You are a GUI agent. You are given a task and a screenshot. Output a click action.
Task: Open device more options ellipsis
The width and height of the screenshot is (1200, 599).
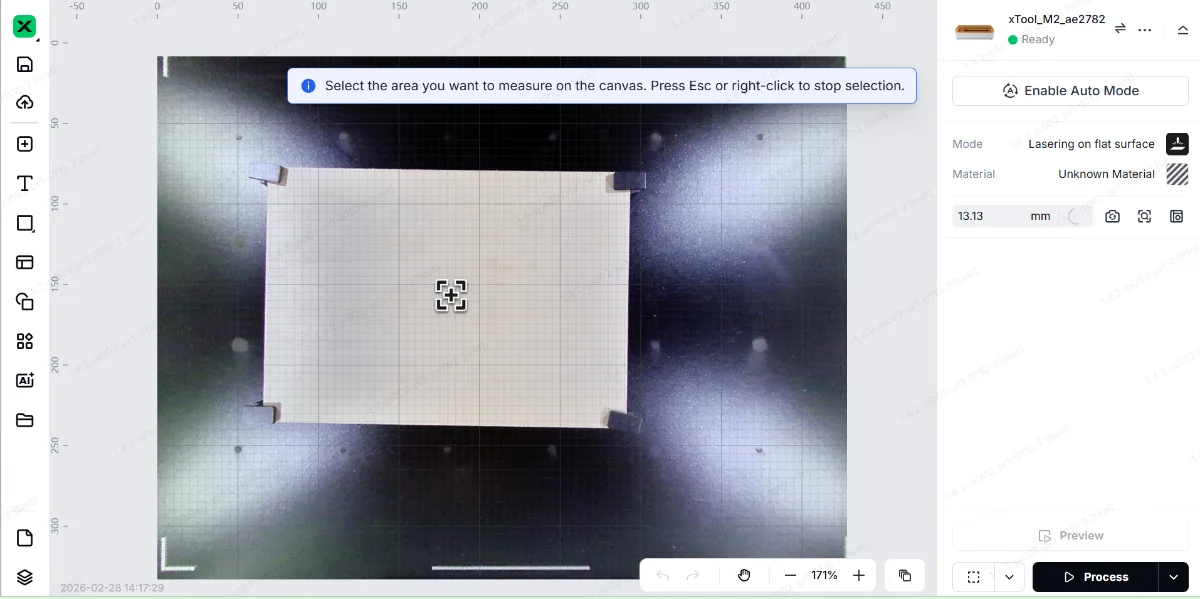coord(1145,29)
